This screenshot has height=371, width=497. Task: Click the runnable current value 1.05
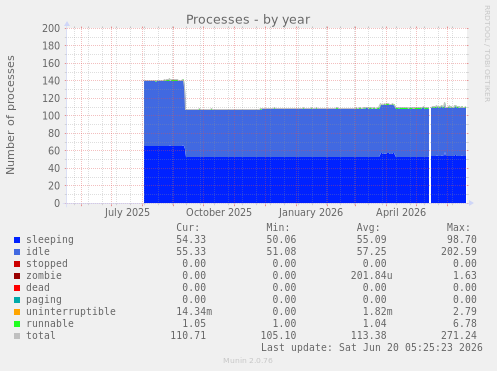194,323
